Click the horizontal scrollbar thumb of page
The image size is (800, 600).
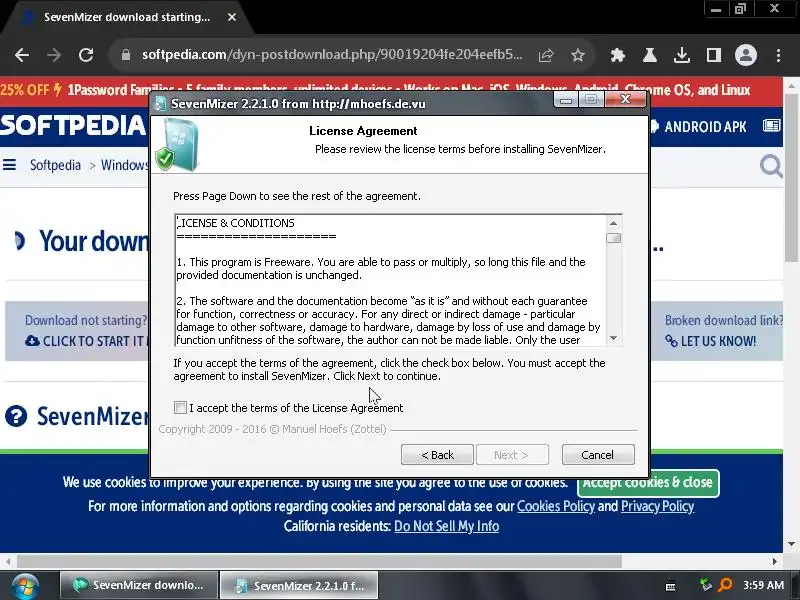(x=319, y=561)
